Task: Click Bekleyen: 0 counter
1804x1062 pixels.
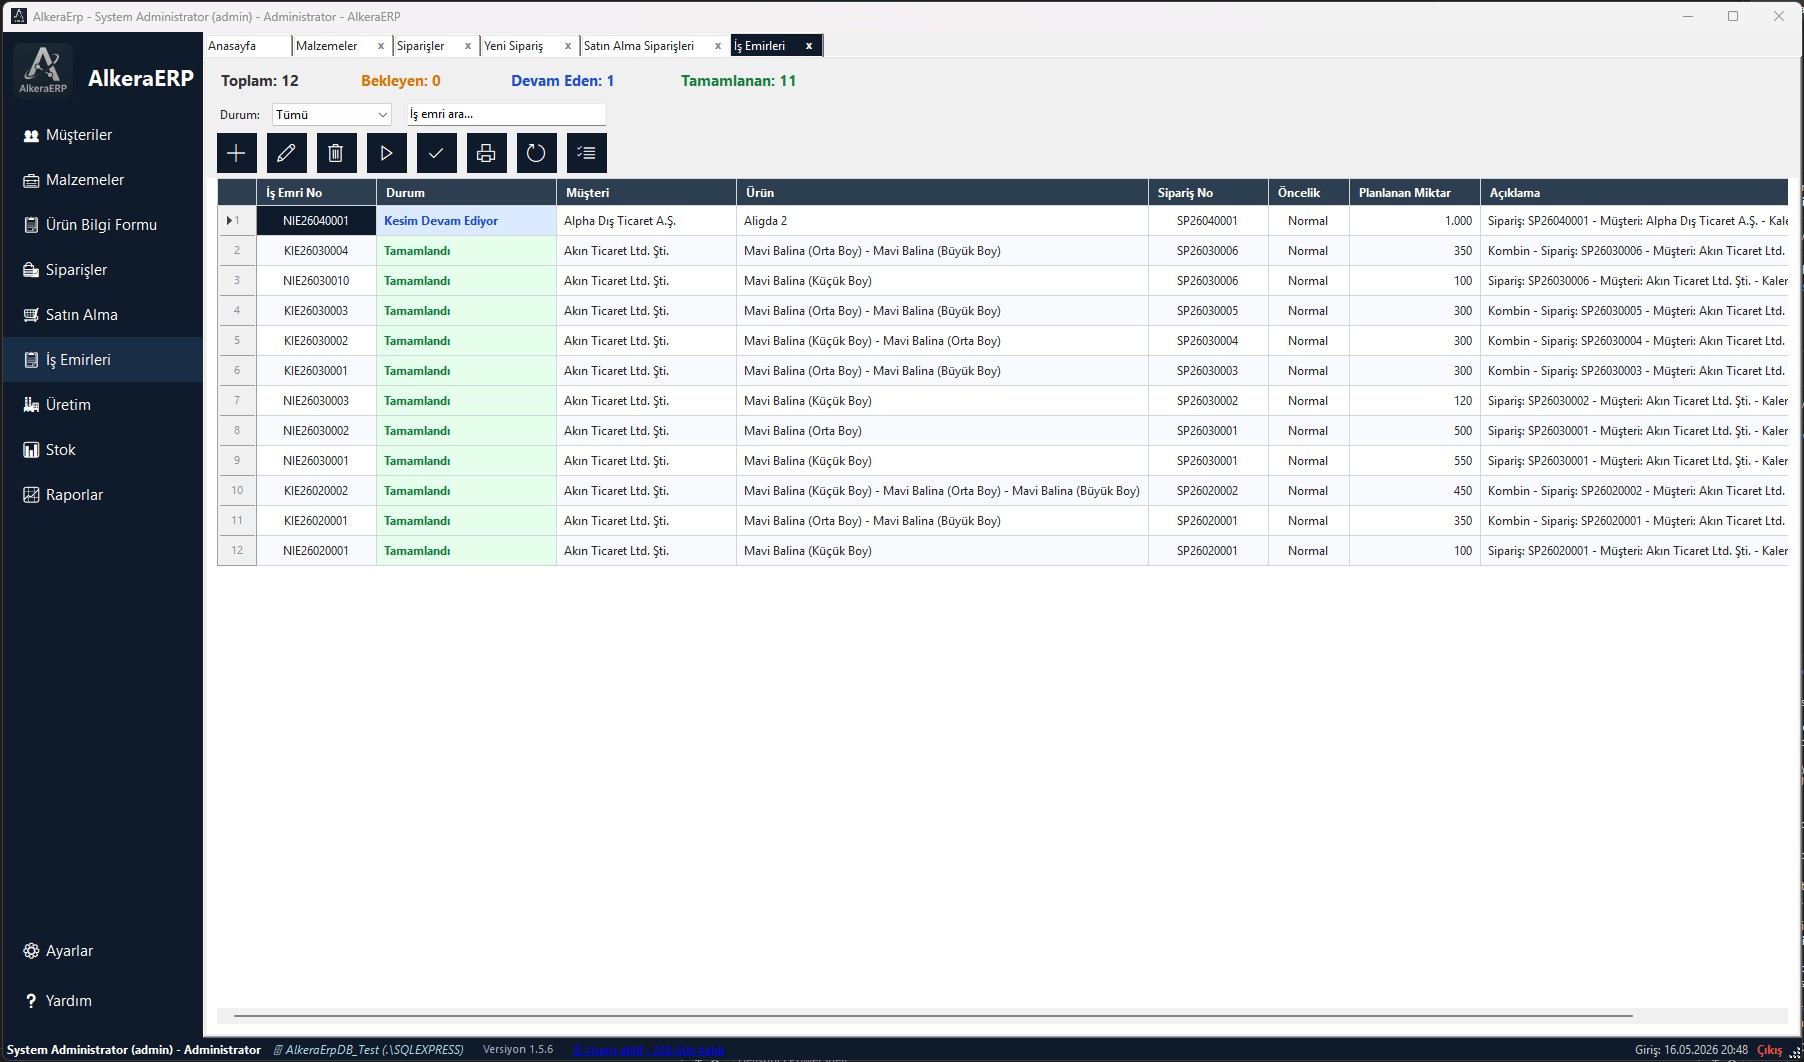Action: (x=400, y=81)
